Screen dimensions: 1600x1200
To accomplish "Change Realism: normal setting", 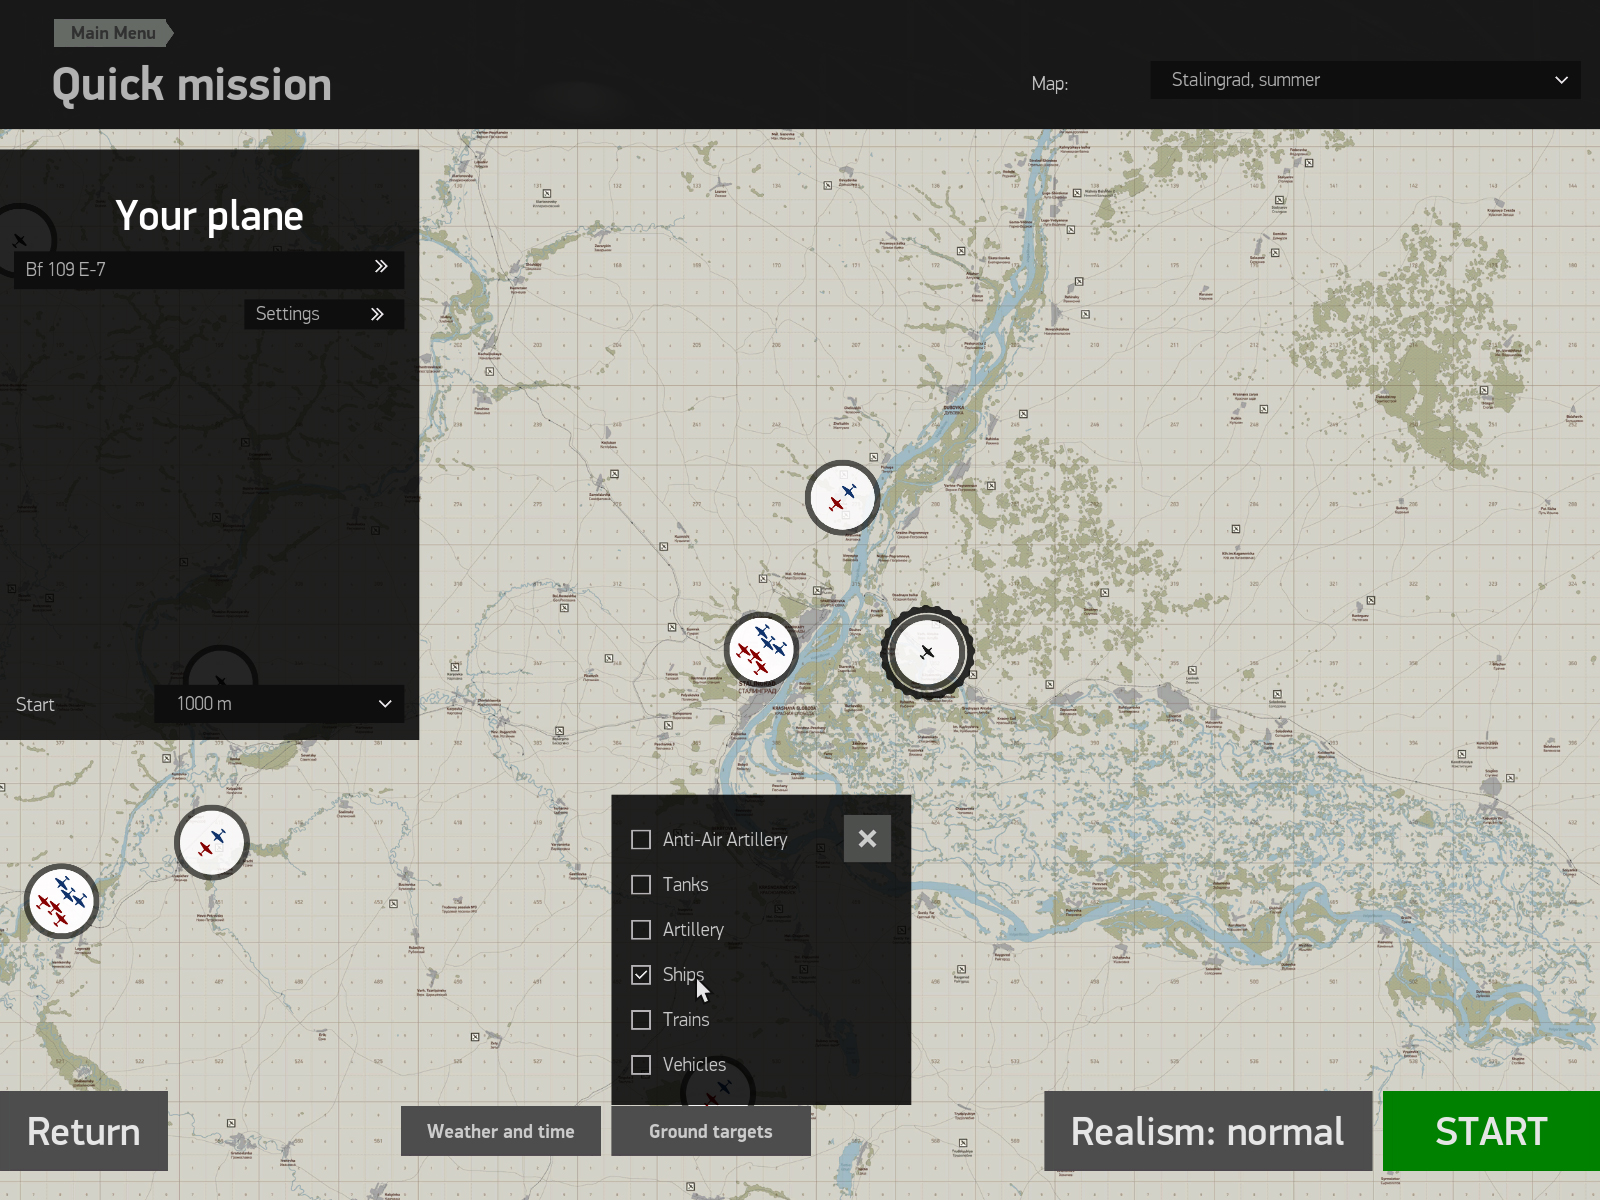I will [1208, 1131].
